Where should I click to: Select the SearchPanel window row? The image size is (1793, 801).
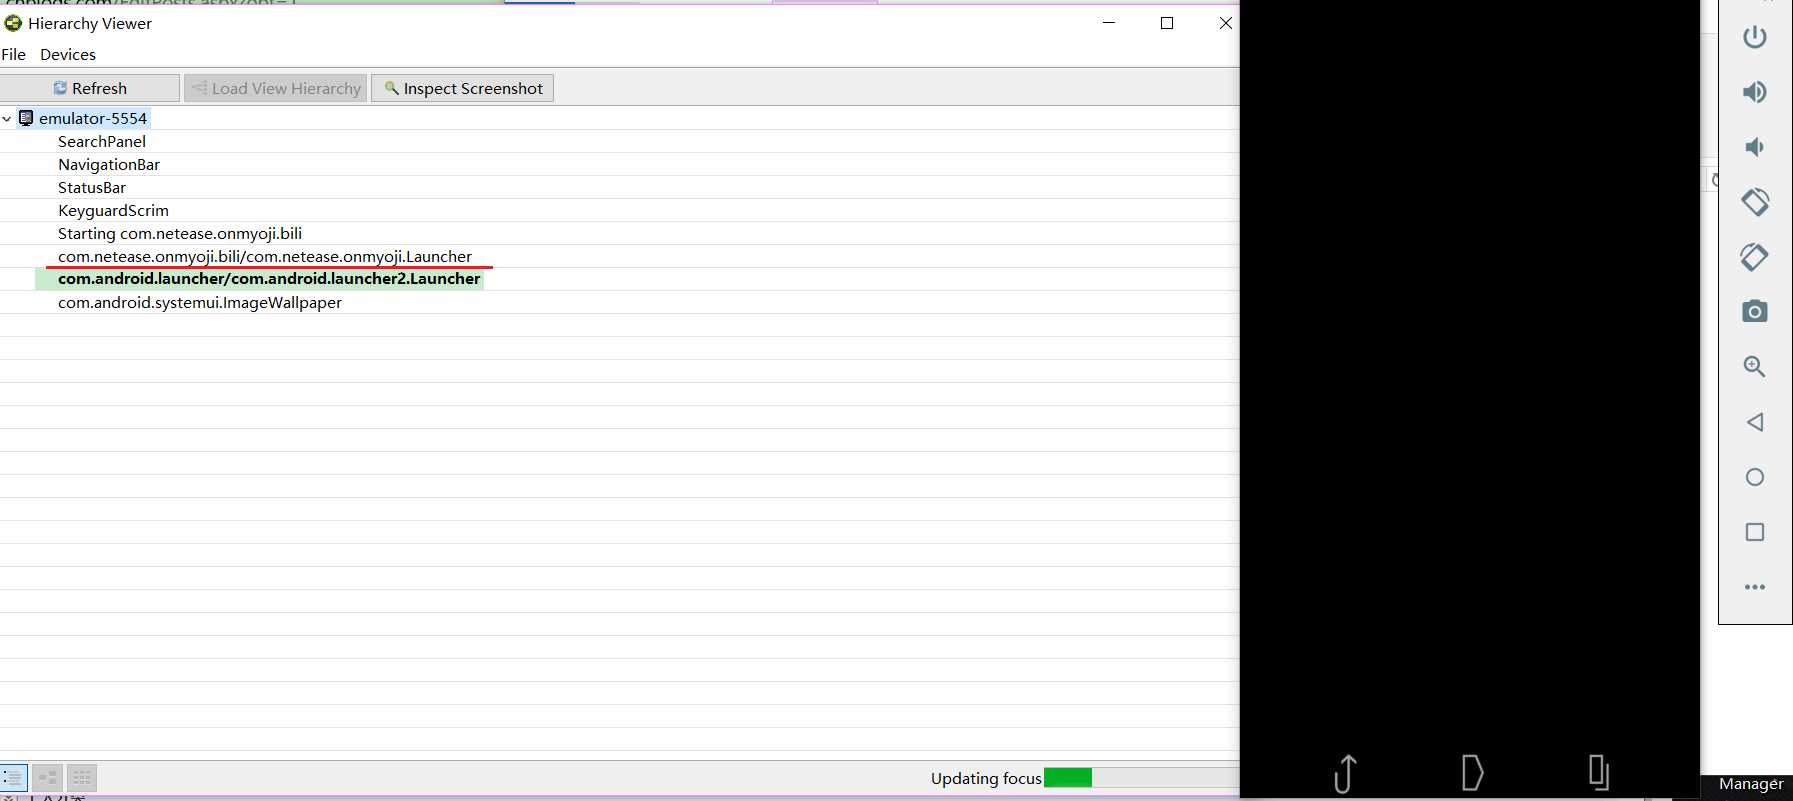[102, 141]
